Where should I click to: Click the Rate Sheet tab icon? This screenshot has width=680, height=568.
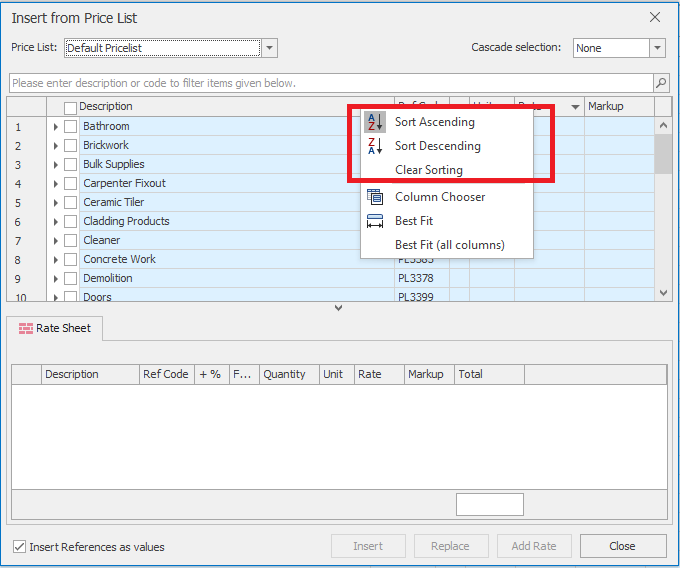pyautogui.click(x=26, y=328)
